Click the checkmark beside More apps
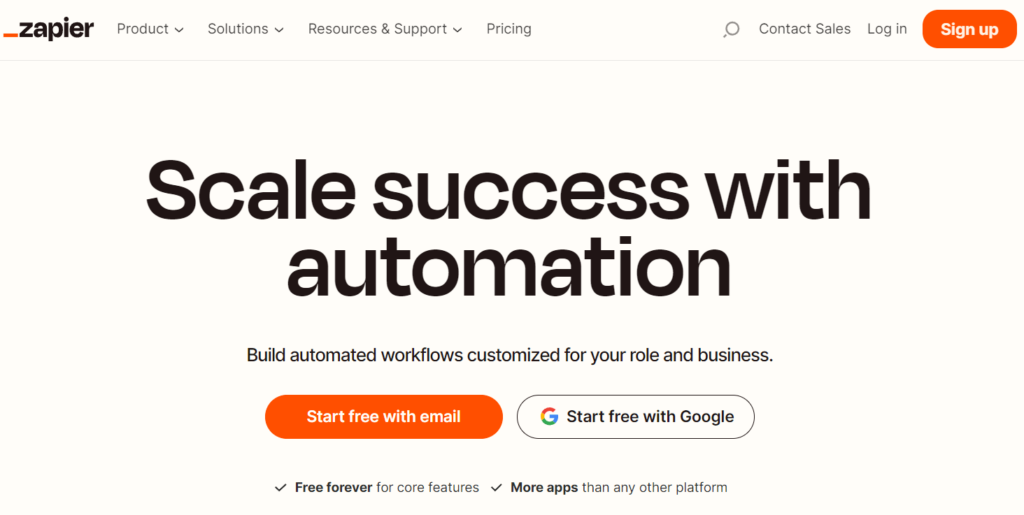Viewport: 1024px width, 515px height. click(496, 488)
